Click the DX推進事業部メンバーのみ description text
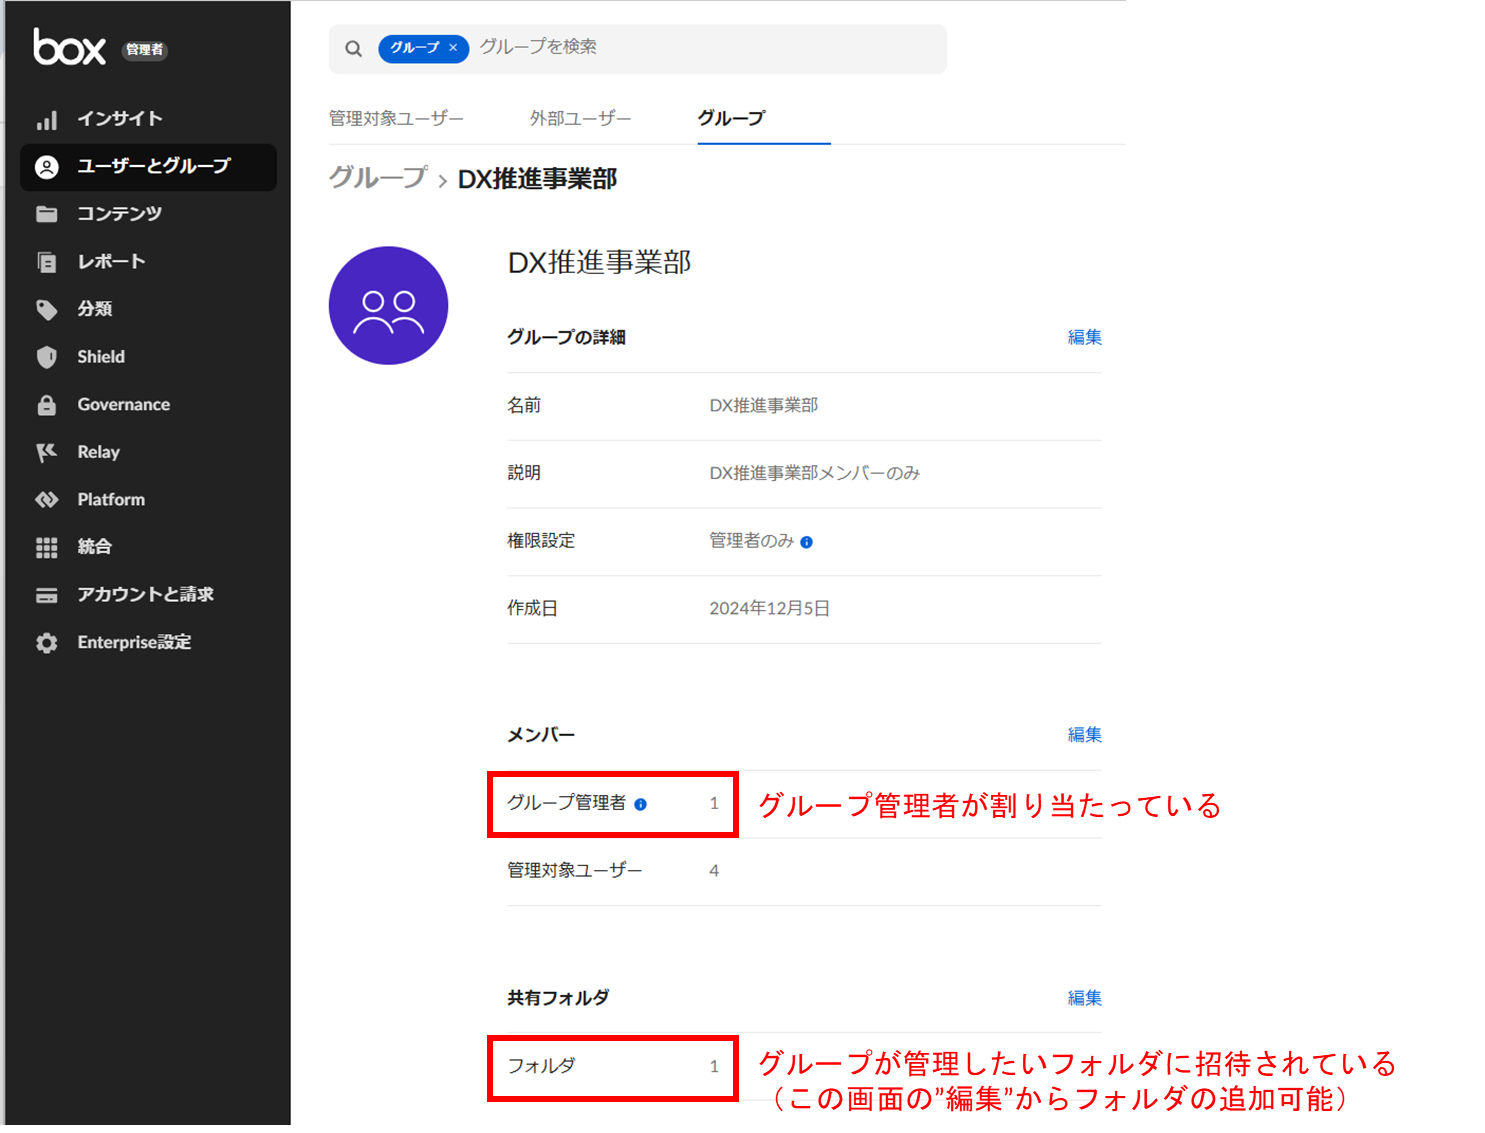The width and height of the screenshot is (1485, 1133). click(x=814, y=473)
